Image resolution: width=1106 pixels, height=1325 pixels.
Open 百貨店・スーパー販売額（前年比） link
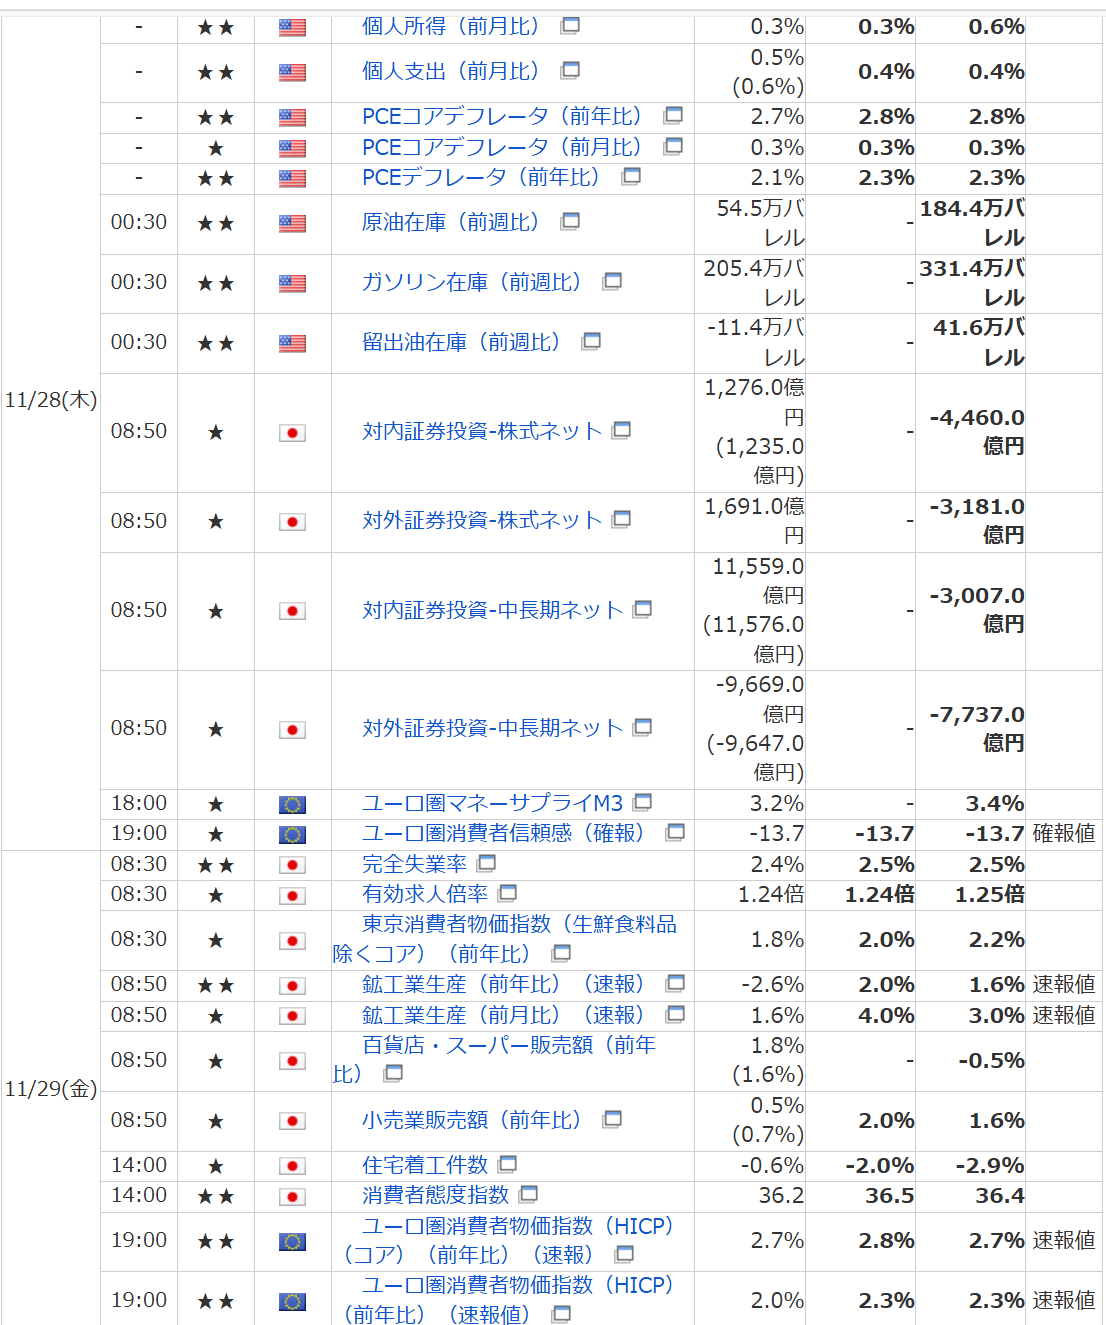point(494,1059)
